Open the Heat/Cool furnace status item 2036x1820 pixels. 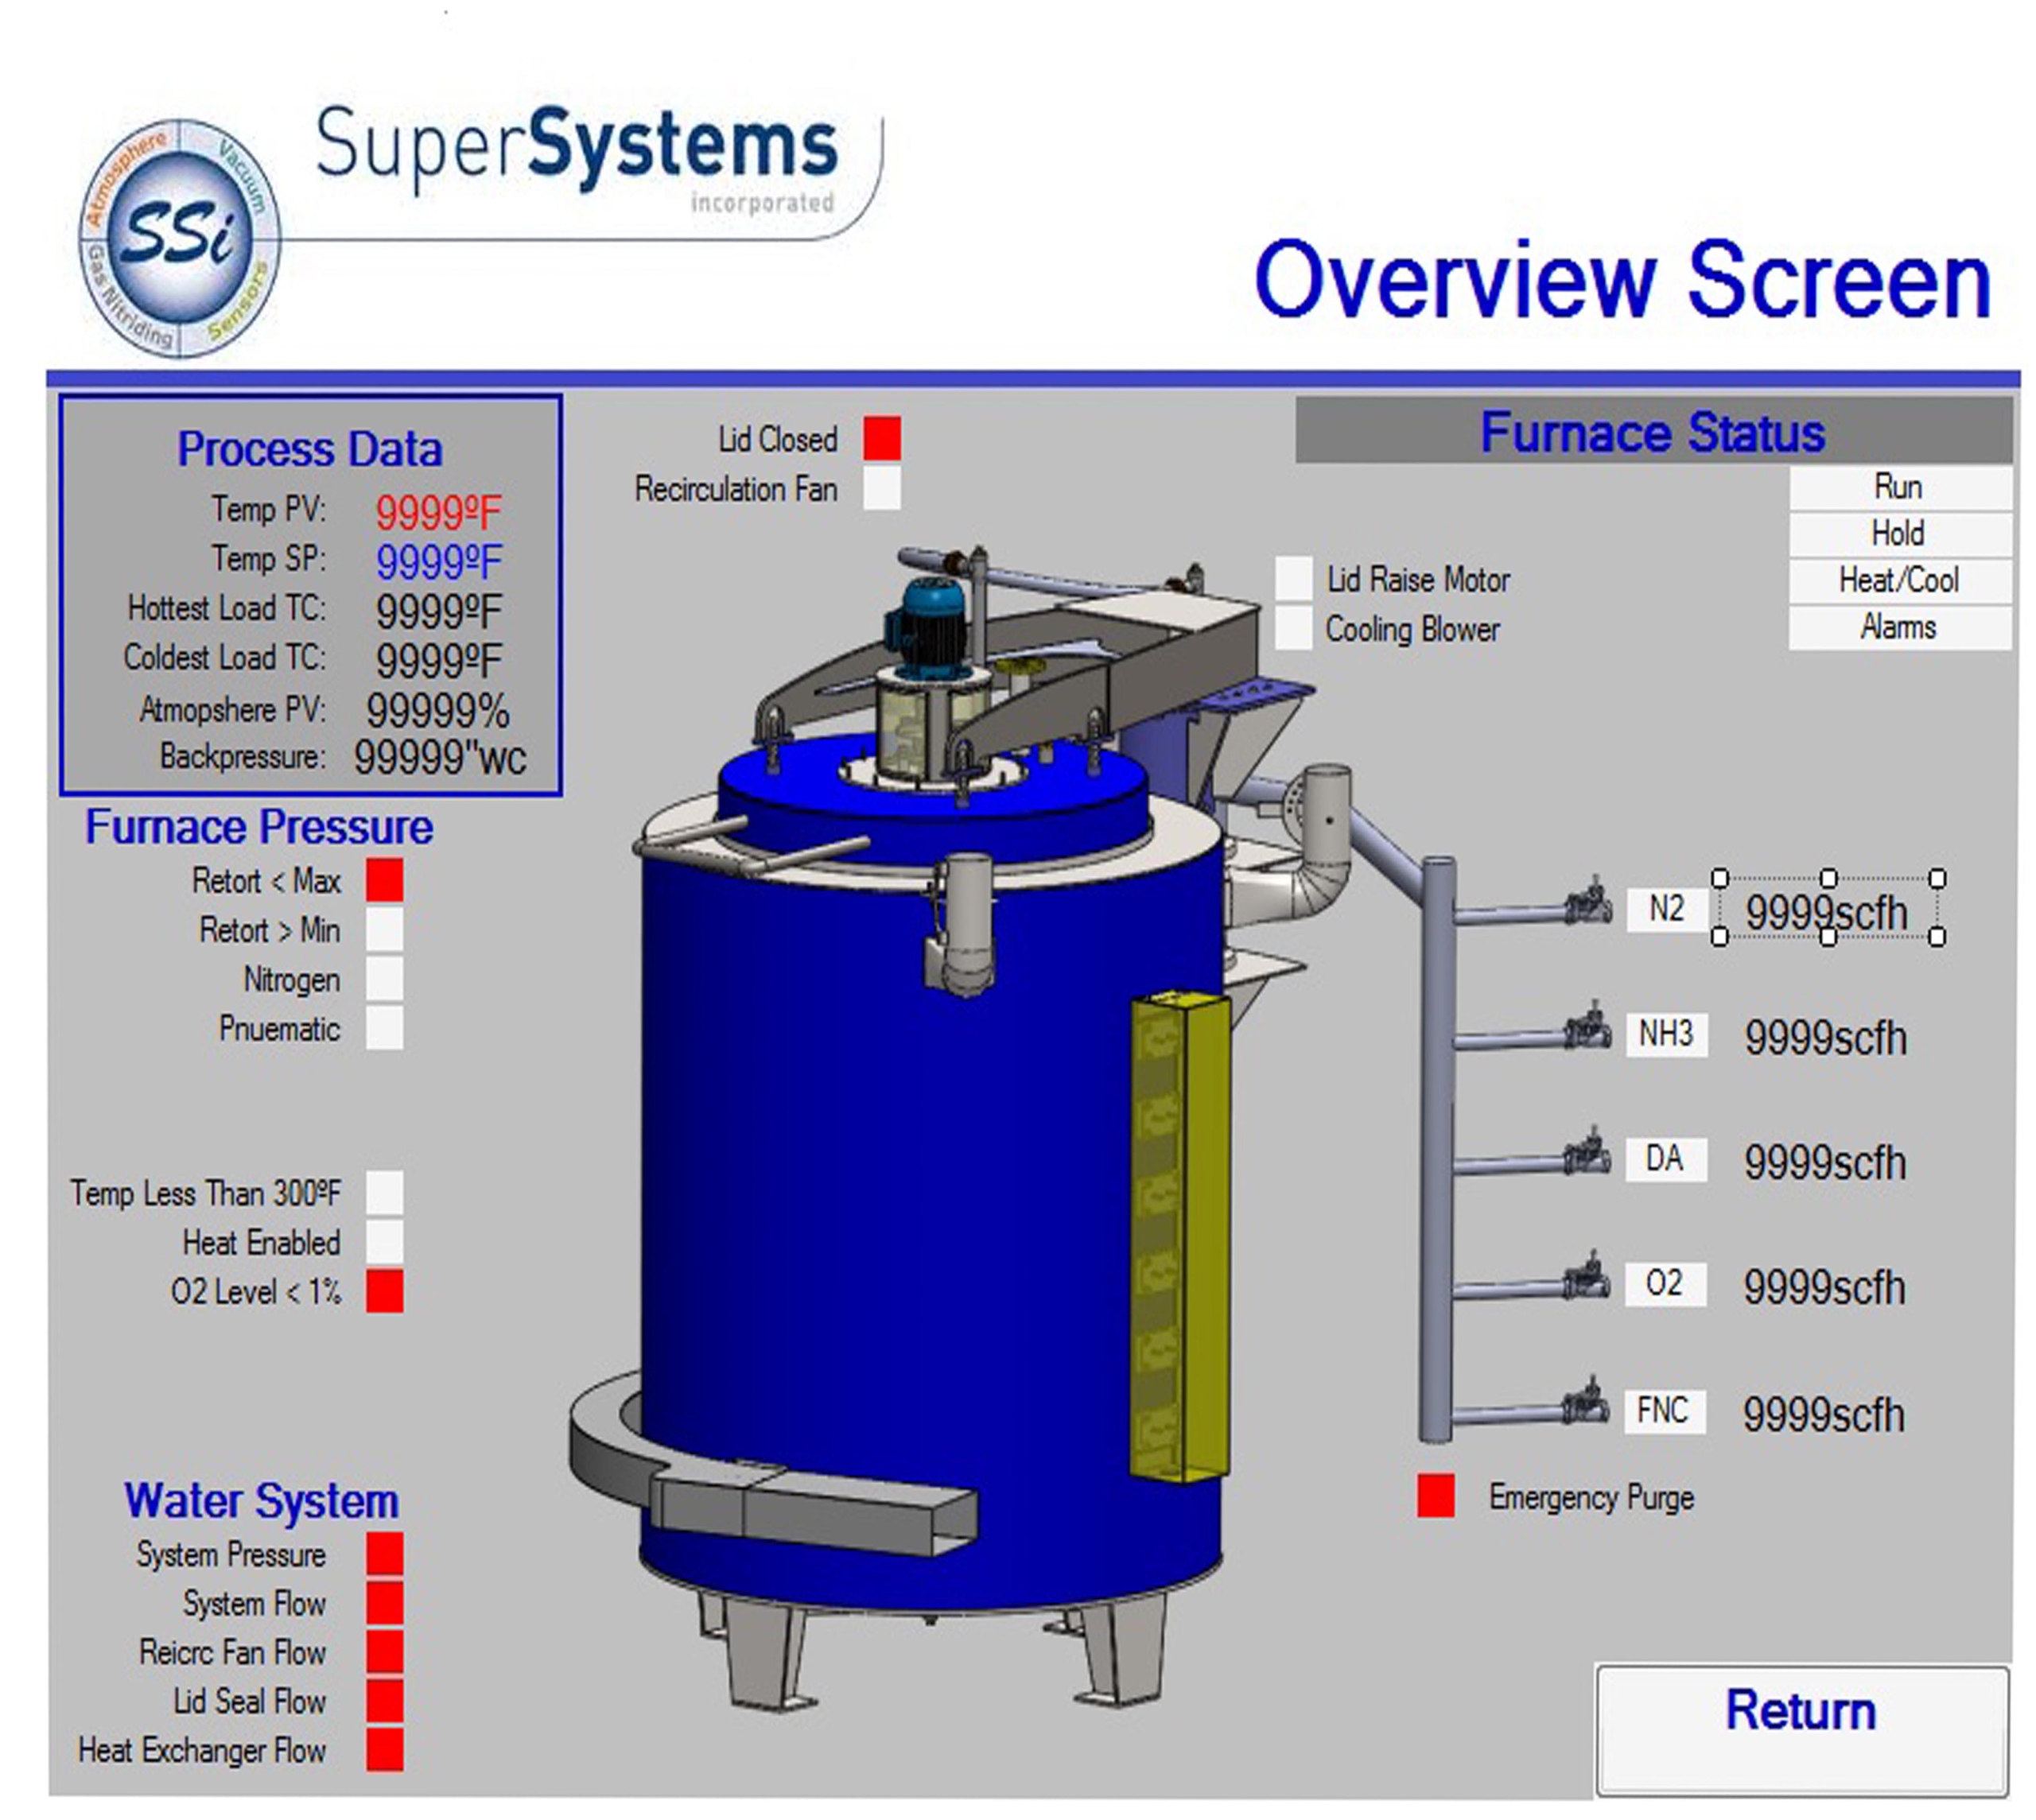pos(1900,580)
